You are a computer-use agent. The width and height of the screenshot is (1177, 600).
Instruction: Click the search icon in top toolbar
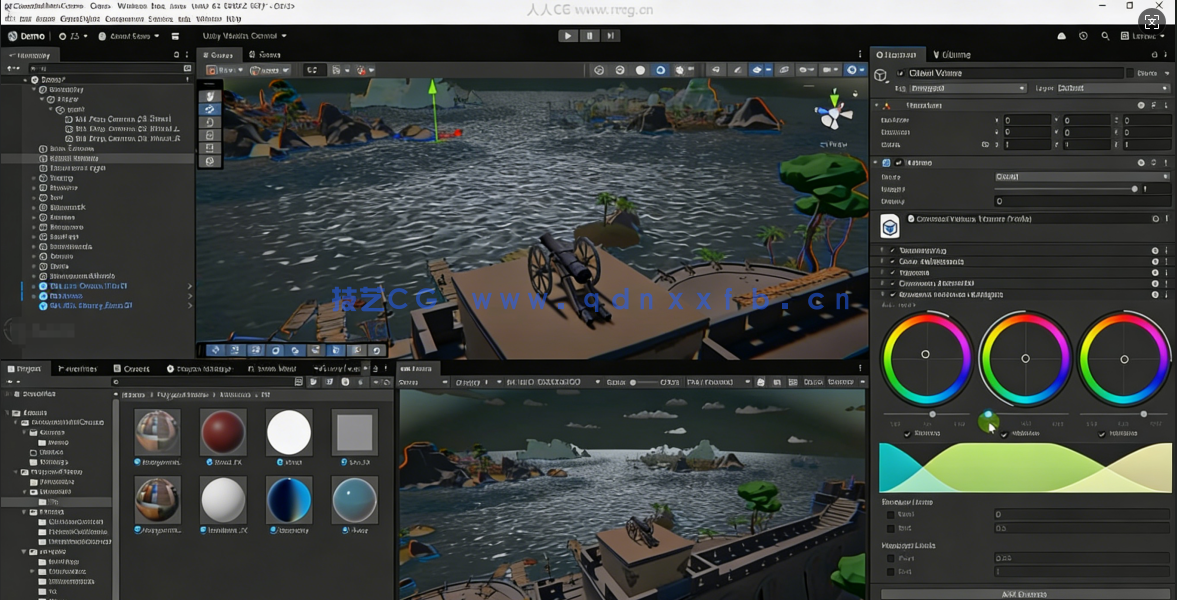[1105, 36]
